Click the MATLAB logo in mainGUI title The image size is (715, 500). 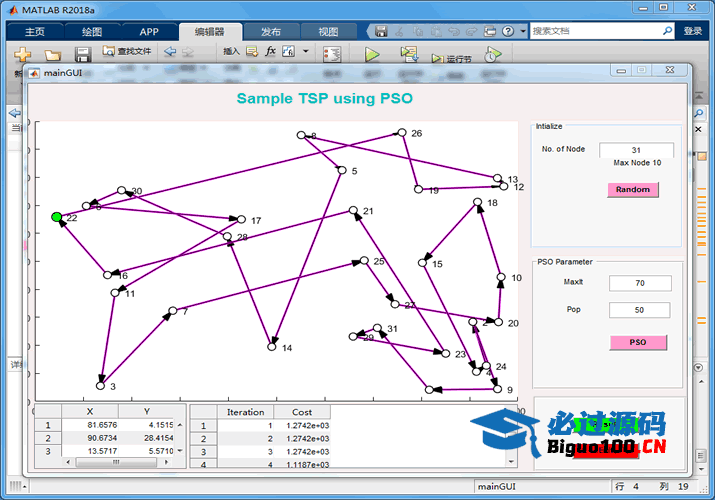pos(35,73)
